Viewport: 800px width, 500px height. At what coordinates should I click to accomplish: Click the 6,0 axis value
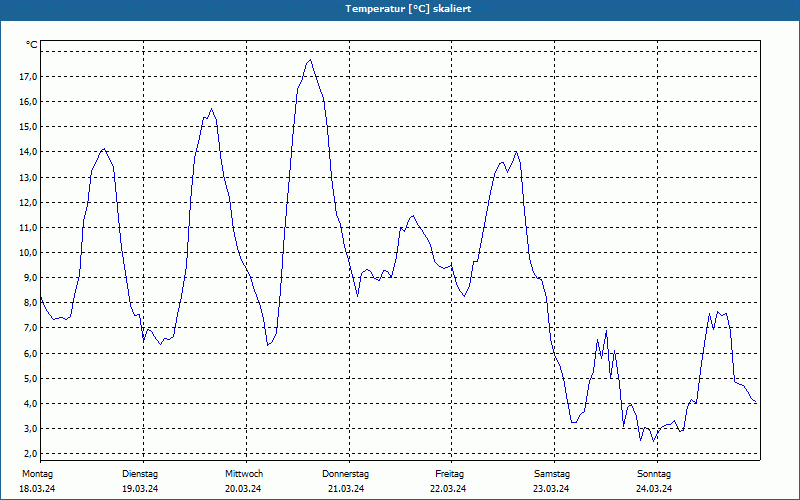30,354
